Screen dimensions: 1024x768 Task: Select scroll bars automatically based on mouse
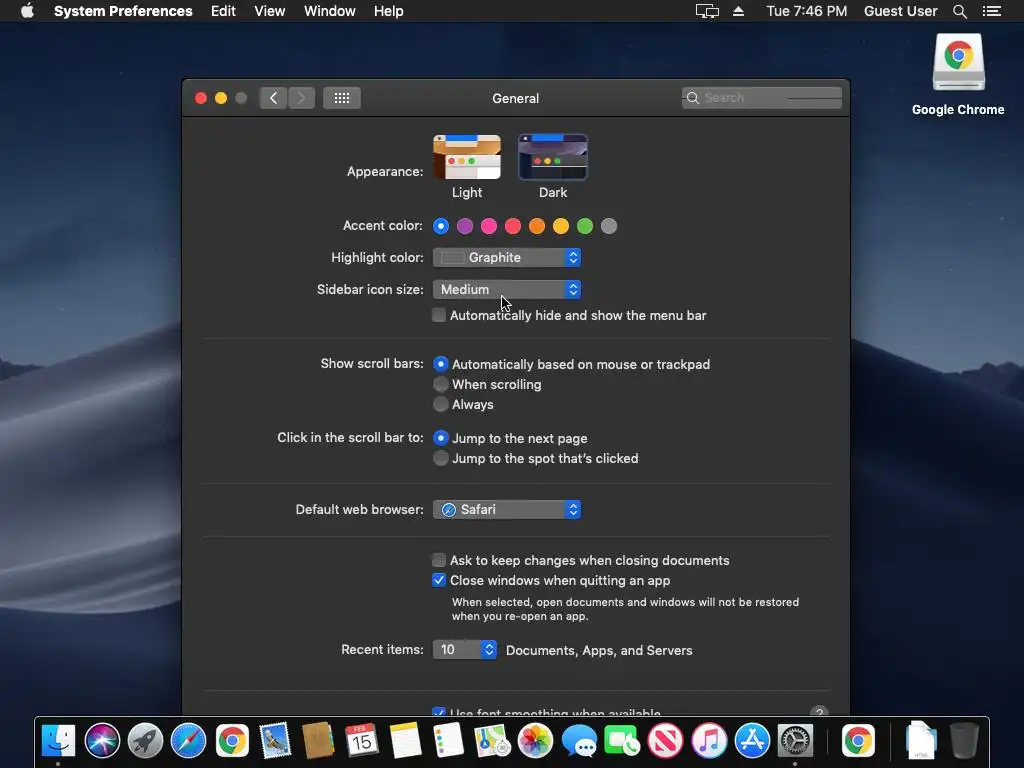[441, 364]
